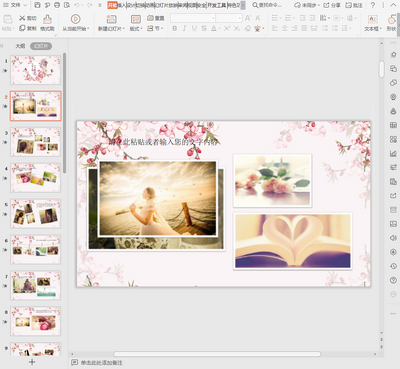Click the 分享 (Share) button

[332, 5]
